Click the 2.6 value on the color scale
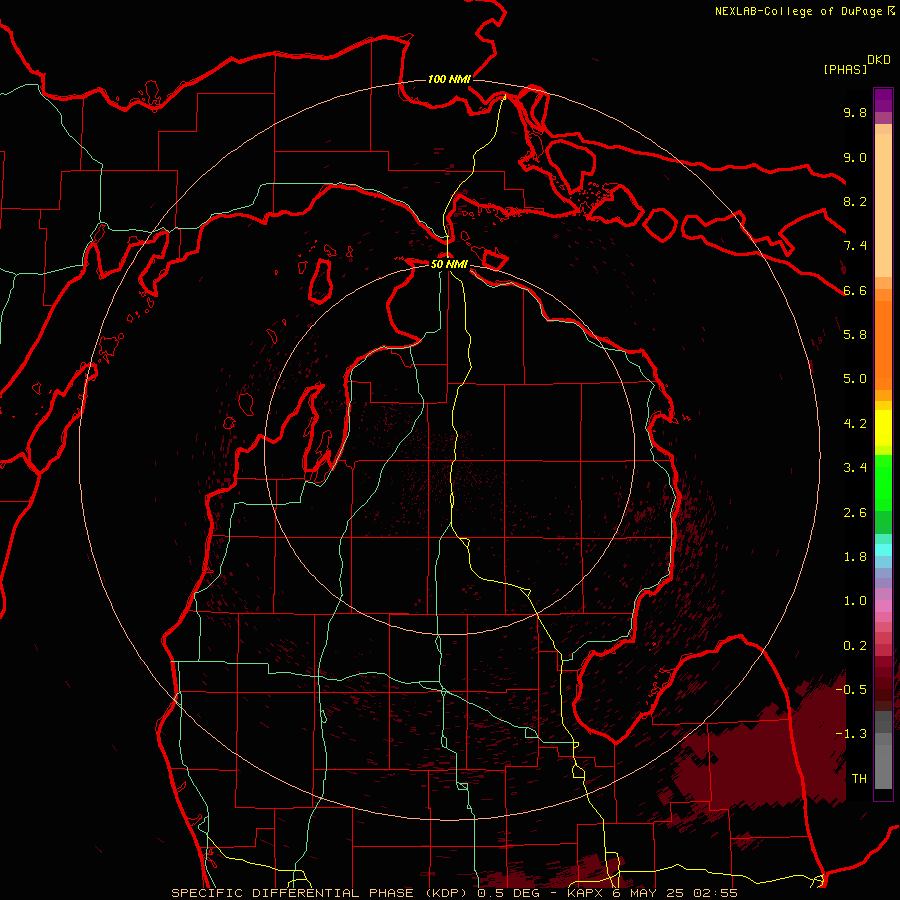 tap(855, 513)
